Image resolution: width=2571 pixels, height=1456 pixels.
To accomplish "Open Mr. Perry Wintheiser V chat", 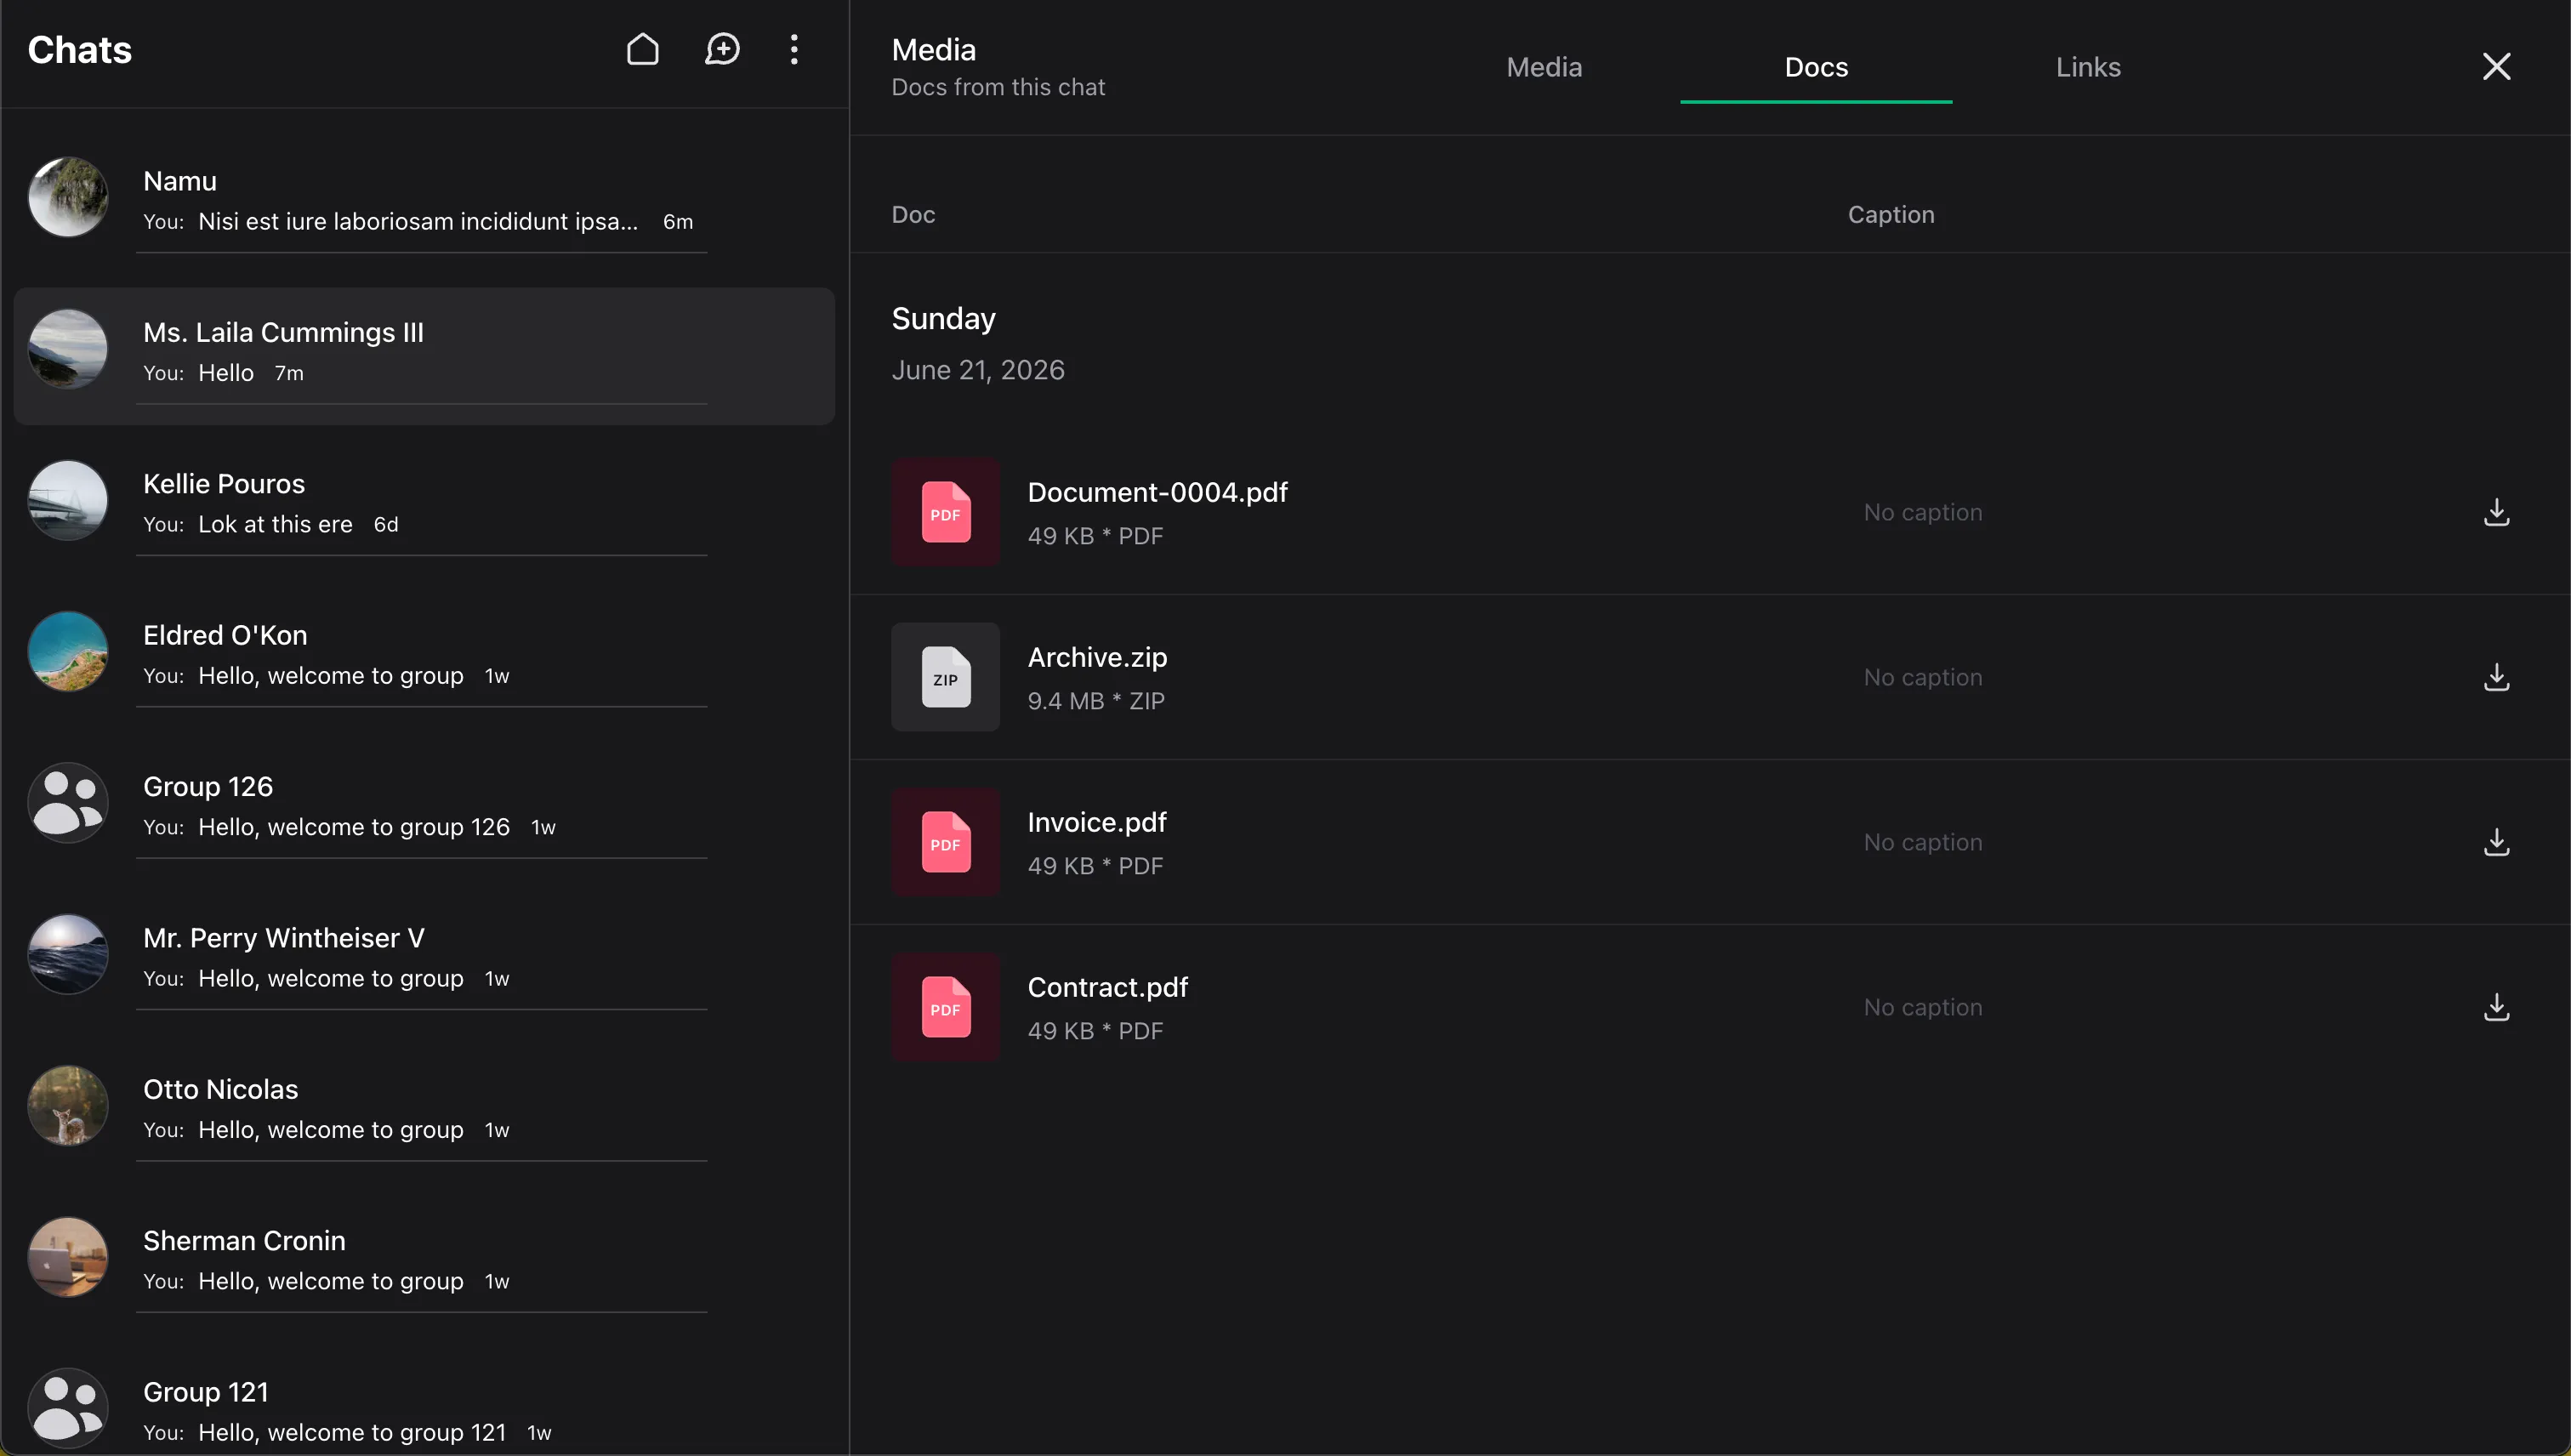I will 424,962.
